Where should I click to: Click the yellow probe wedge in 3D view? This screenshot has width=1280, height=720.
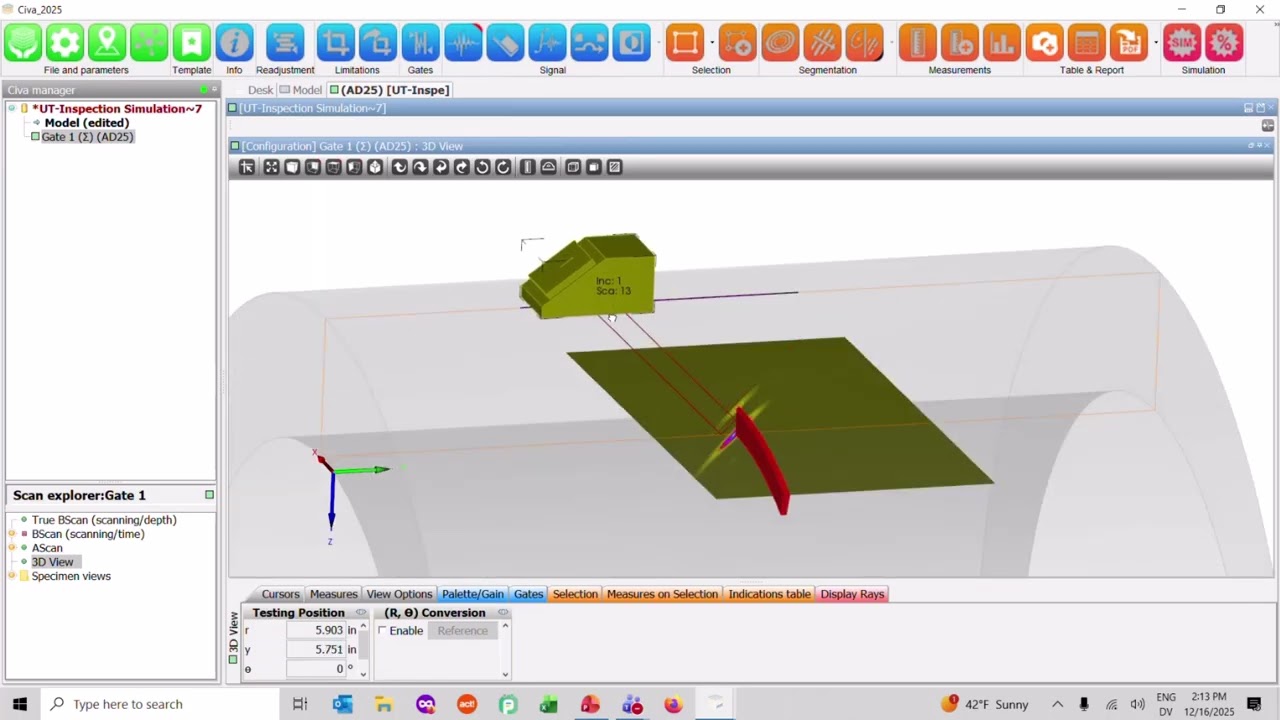point(589,276)
